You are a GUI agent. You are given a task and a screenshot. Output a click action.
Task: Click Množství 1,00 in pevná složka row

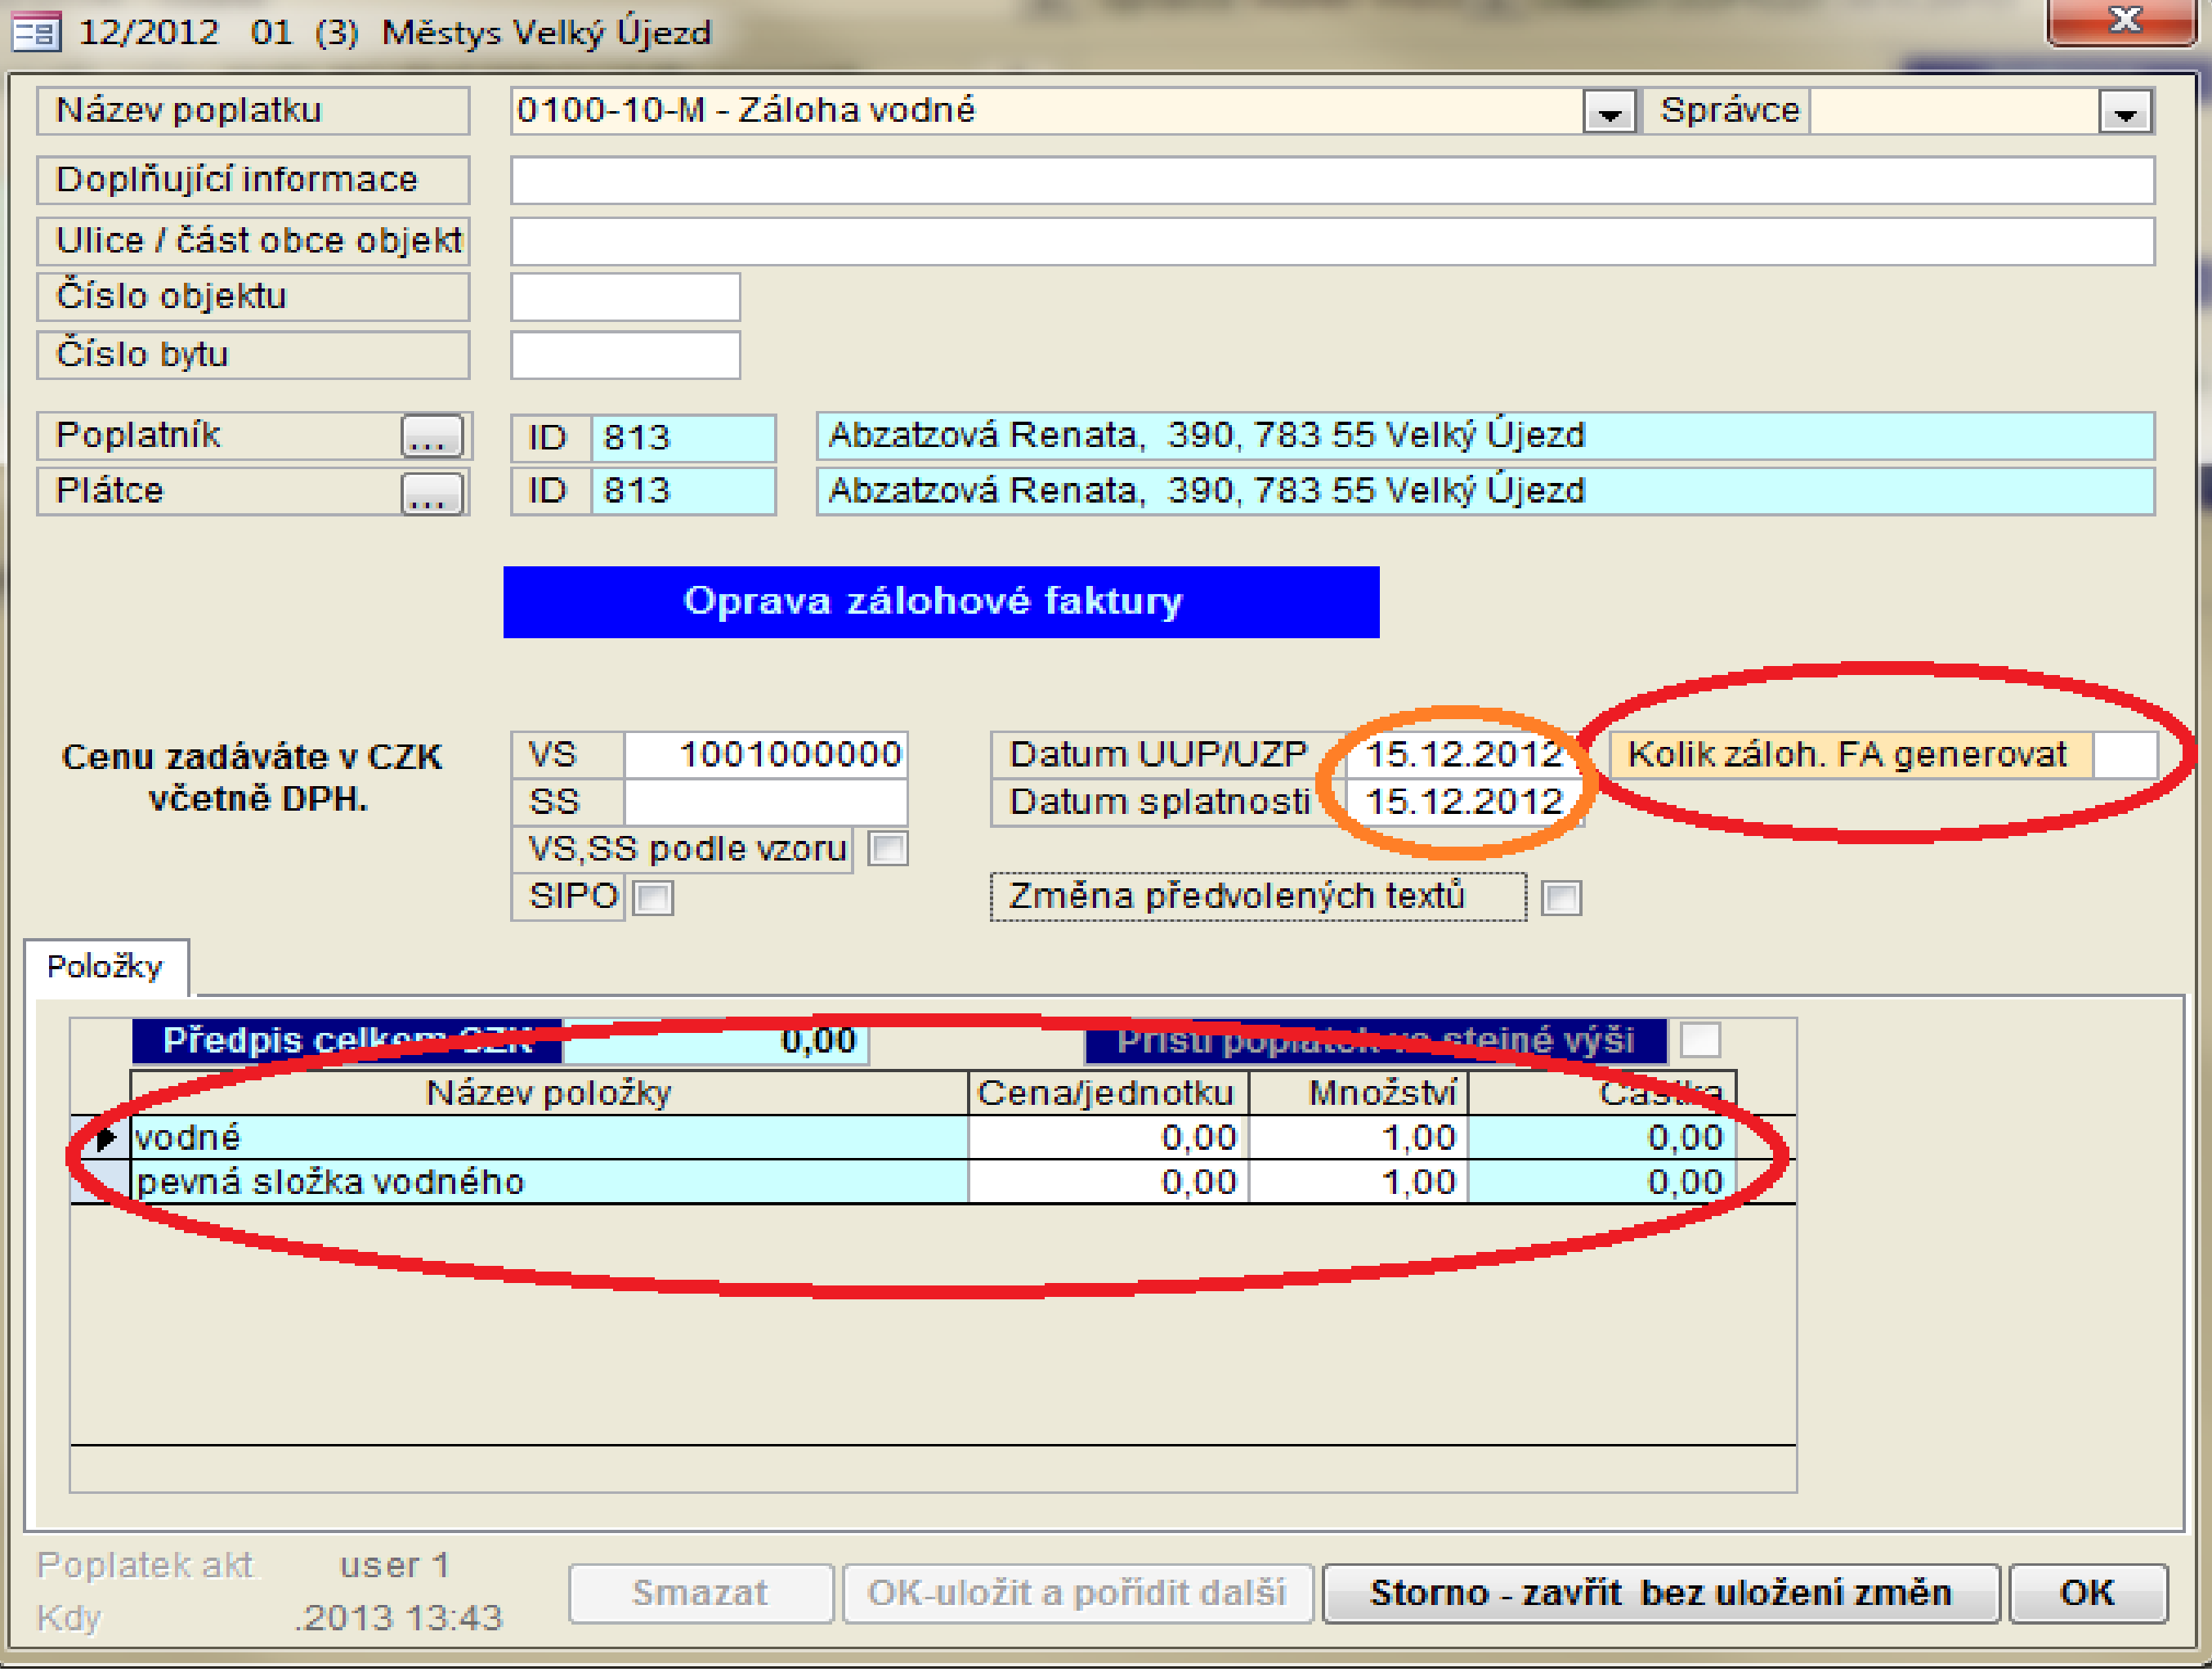(x=1359, y=1183)
